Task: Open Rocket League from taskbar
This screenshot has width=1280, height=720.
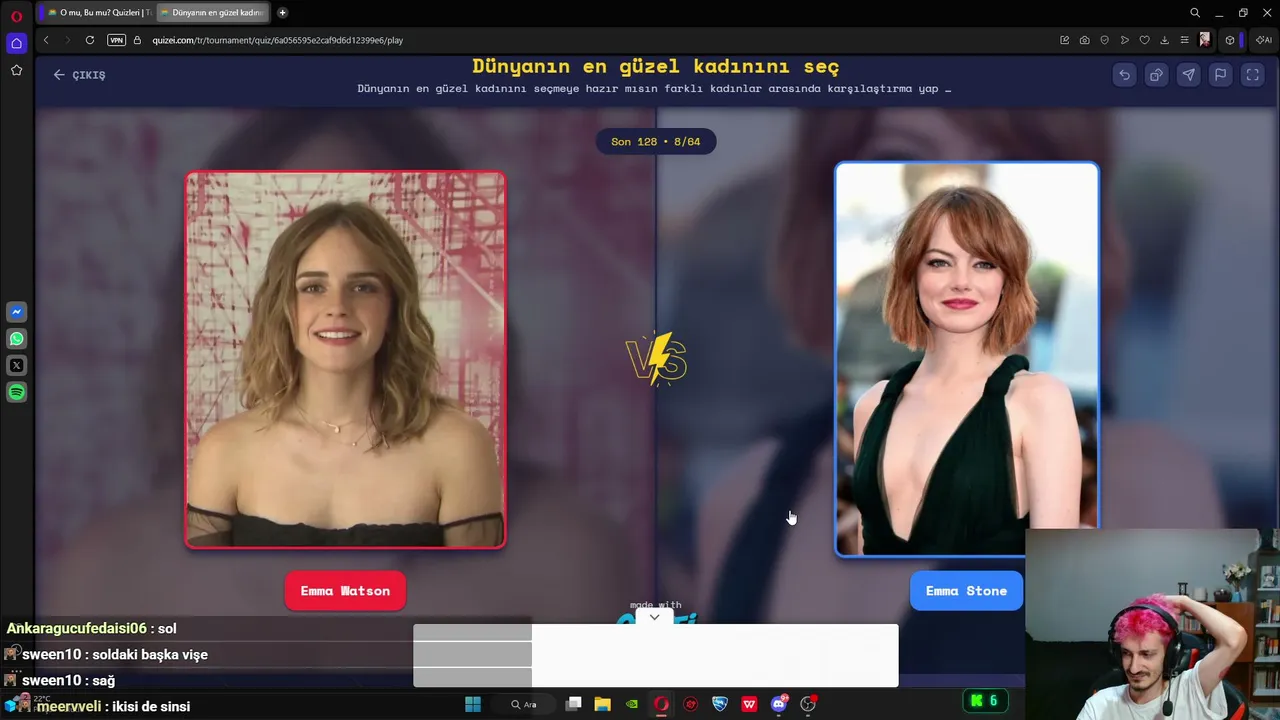Action: [x=720, y=704]
